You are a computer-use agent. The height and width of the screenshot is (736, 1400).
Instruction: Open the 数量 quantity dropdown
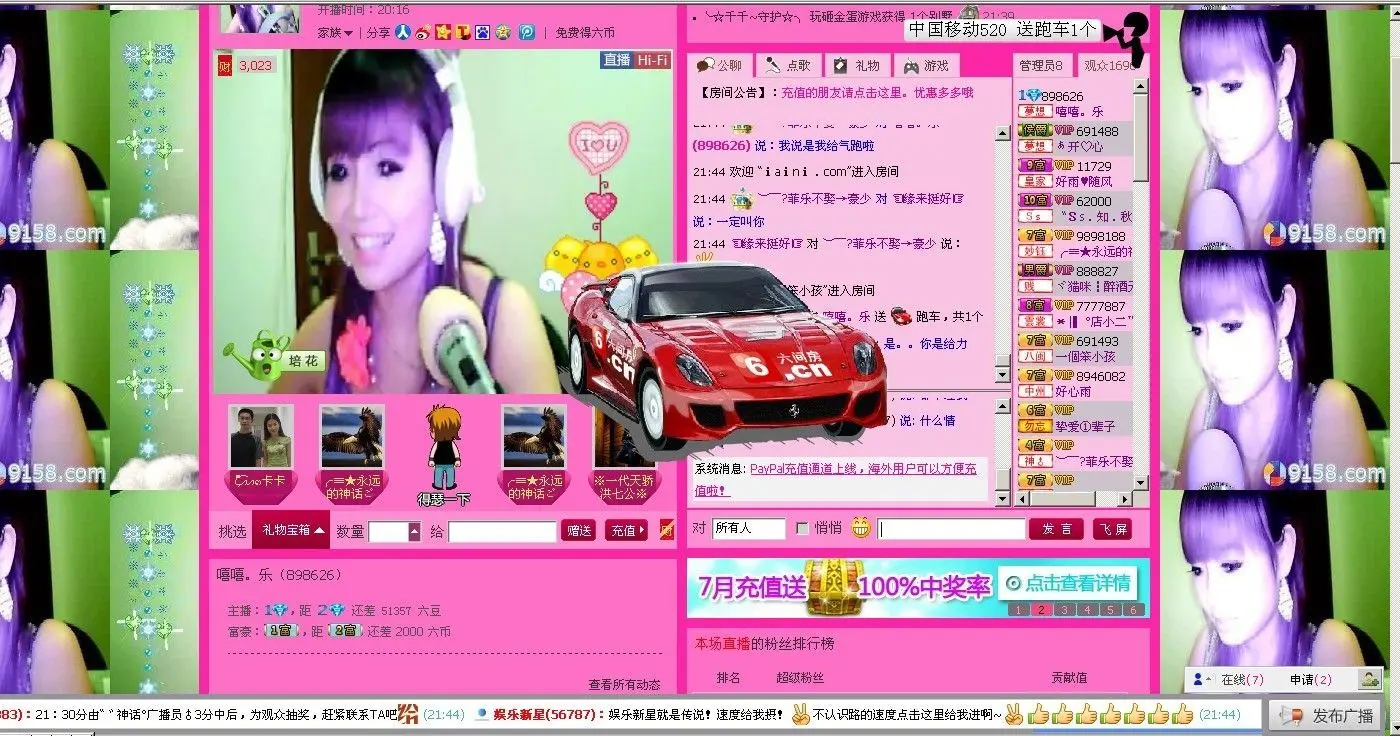coord(414,532)
